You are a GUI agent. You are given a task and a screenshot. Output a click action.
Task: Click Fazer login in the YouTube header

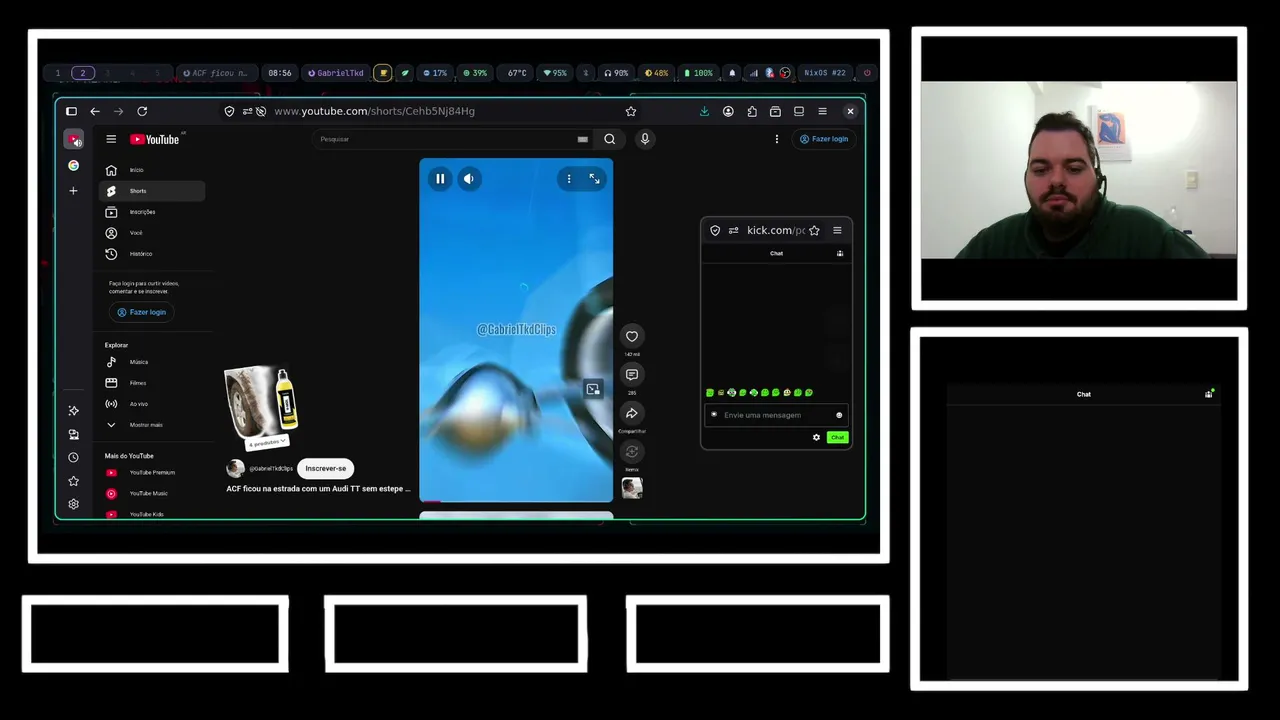point(824,139)
